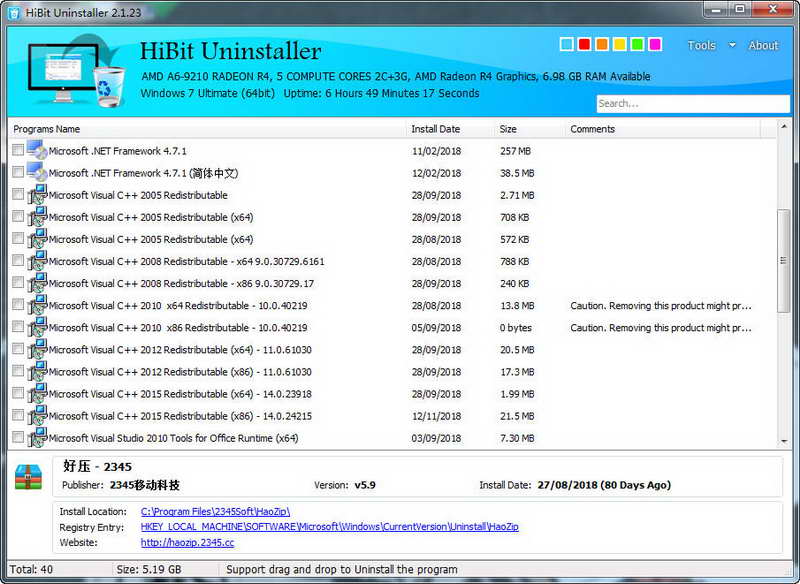The height and width of the screenshot is (584, 800).
Task: Select the orange theme color swatch
Action: pyautogui.click(x=602, y=44)
